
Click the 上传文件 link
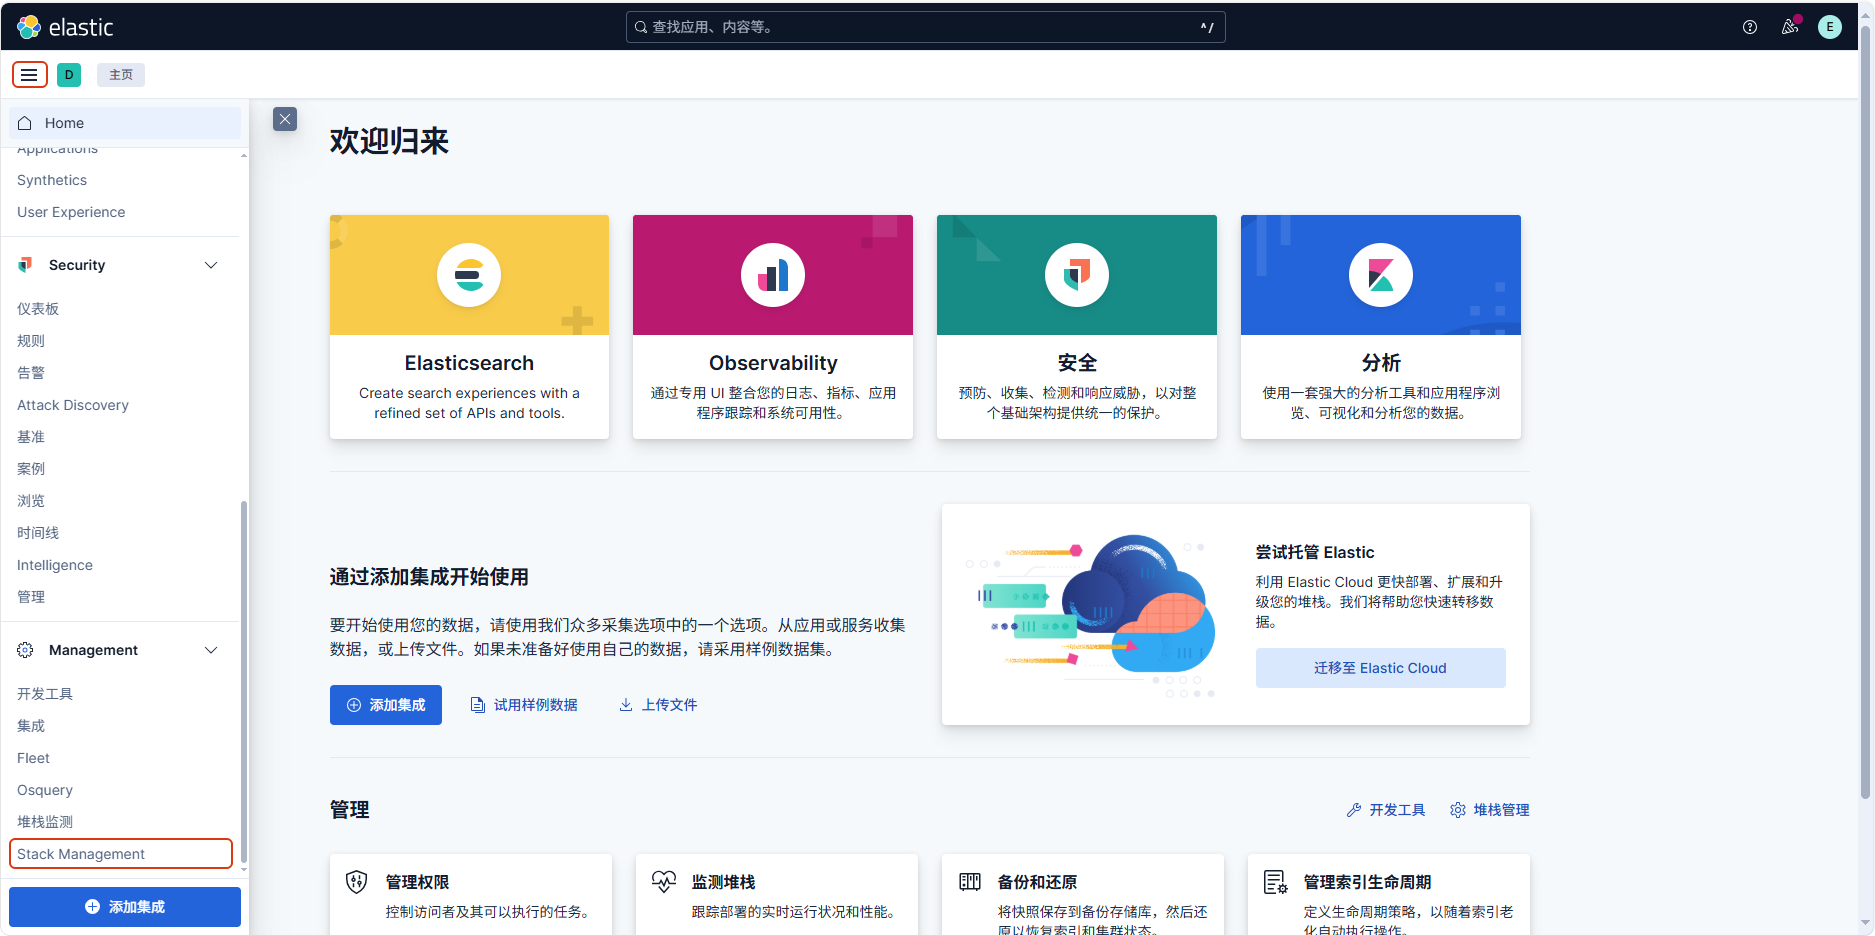pos(658,705)
